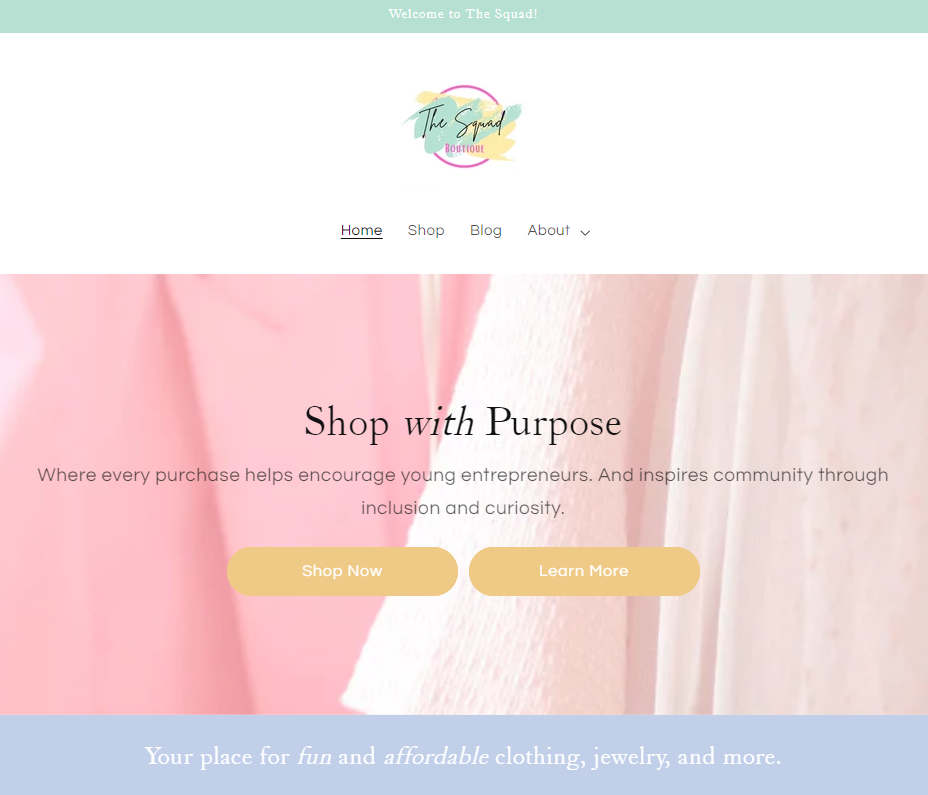Click the italic word fun in tagline
The width and height of the screenshot is (928, 795).
point(314,757)
